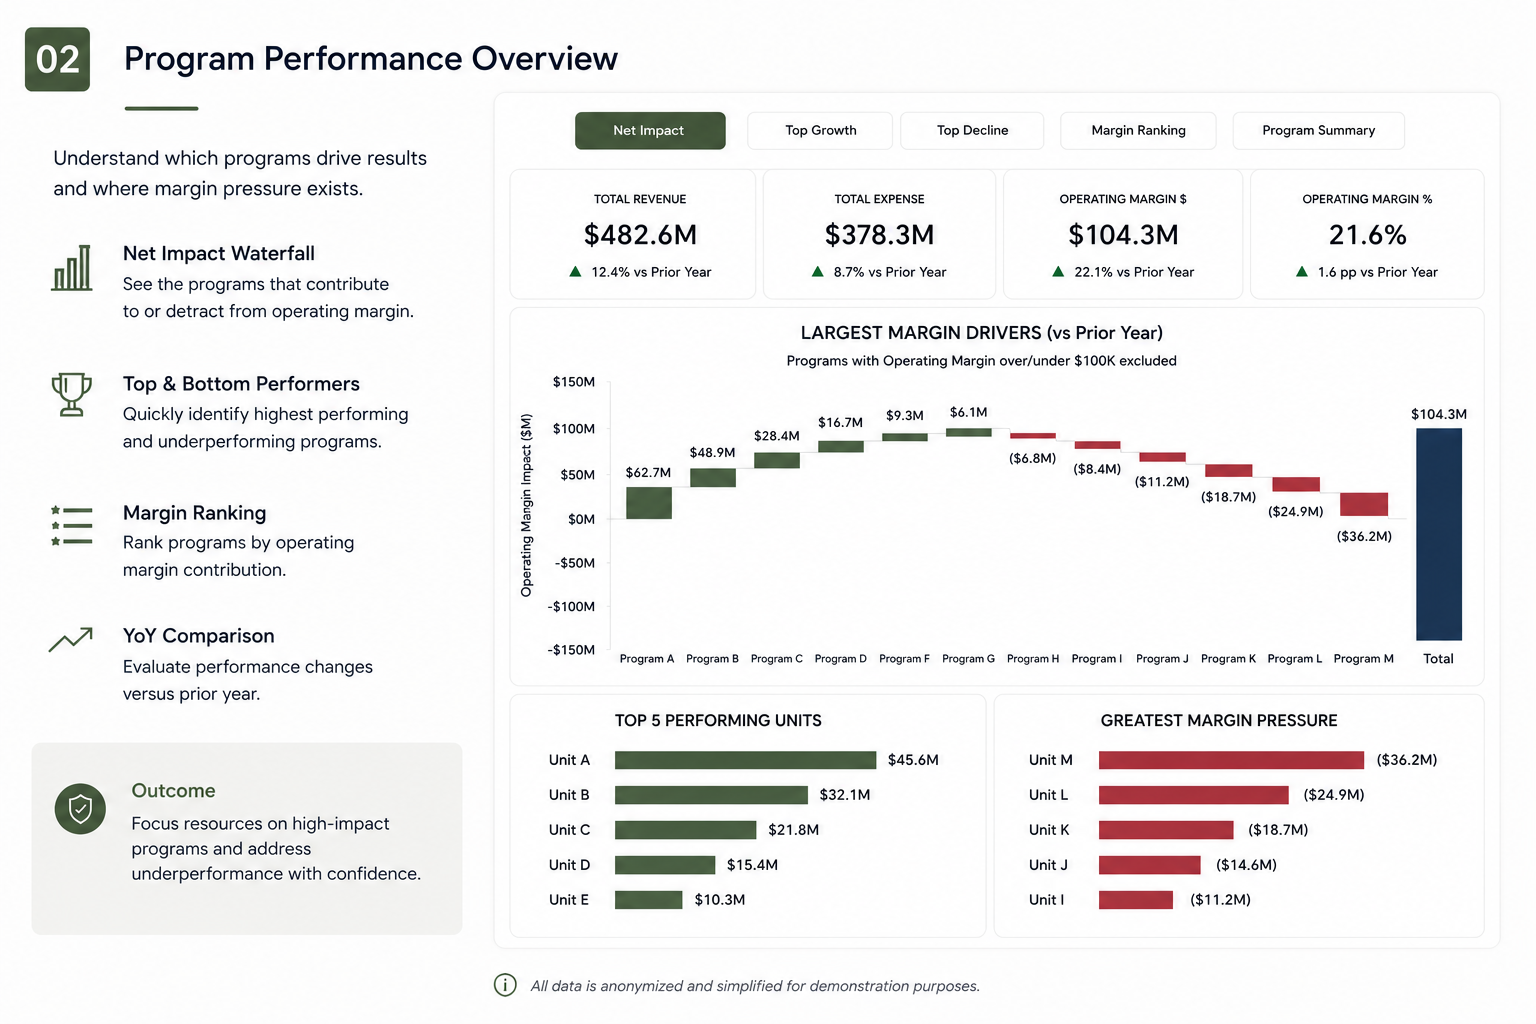Screen dimensions: 1536x1024
Task: Click the Program M x-axis label
Action: point(1363,659)
